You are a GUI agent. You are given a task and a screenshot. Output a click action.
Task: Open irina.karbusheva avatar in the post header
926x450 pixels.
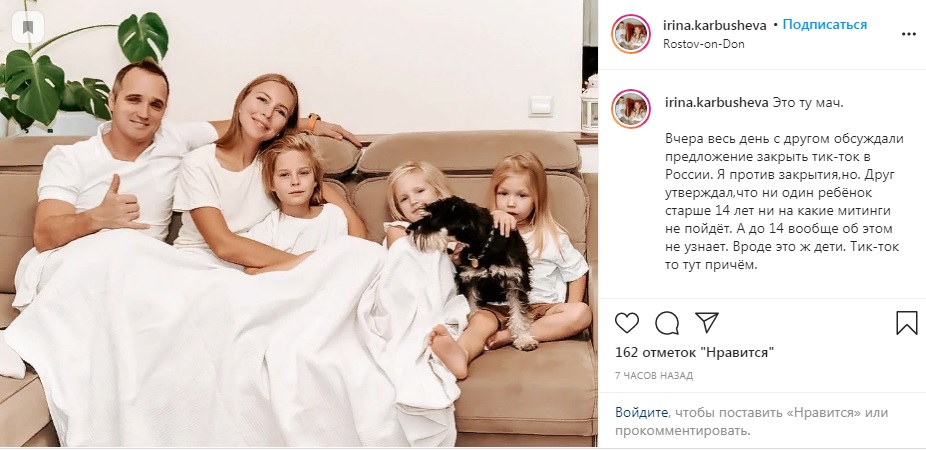pyautogui.click(x=631, y=34)
